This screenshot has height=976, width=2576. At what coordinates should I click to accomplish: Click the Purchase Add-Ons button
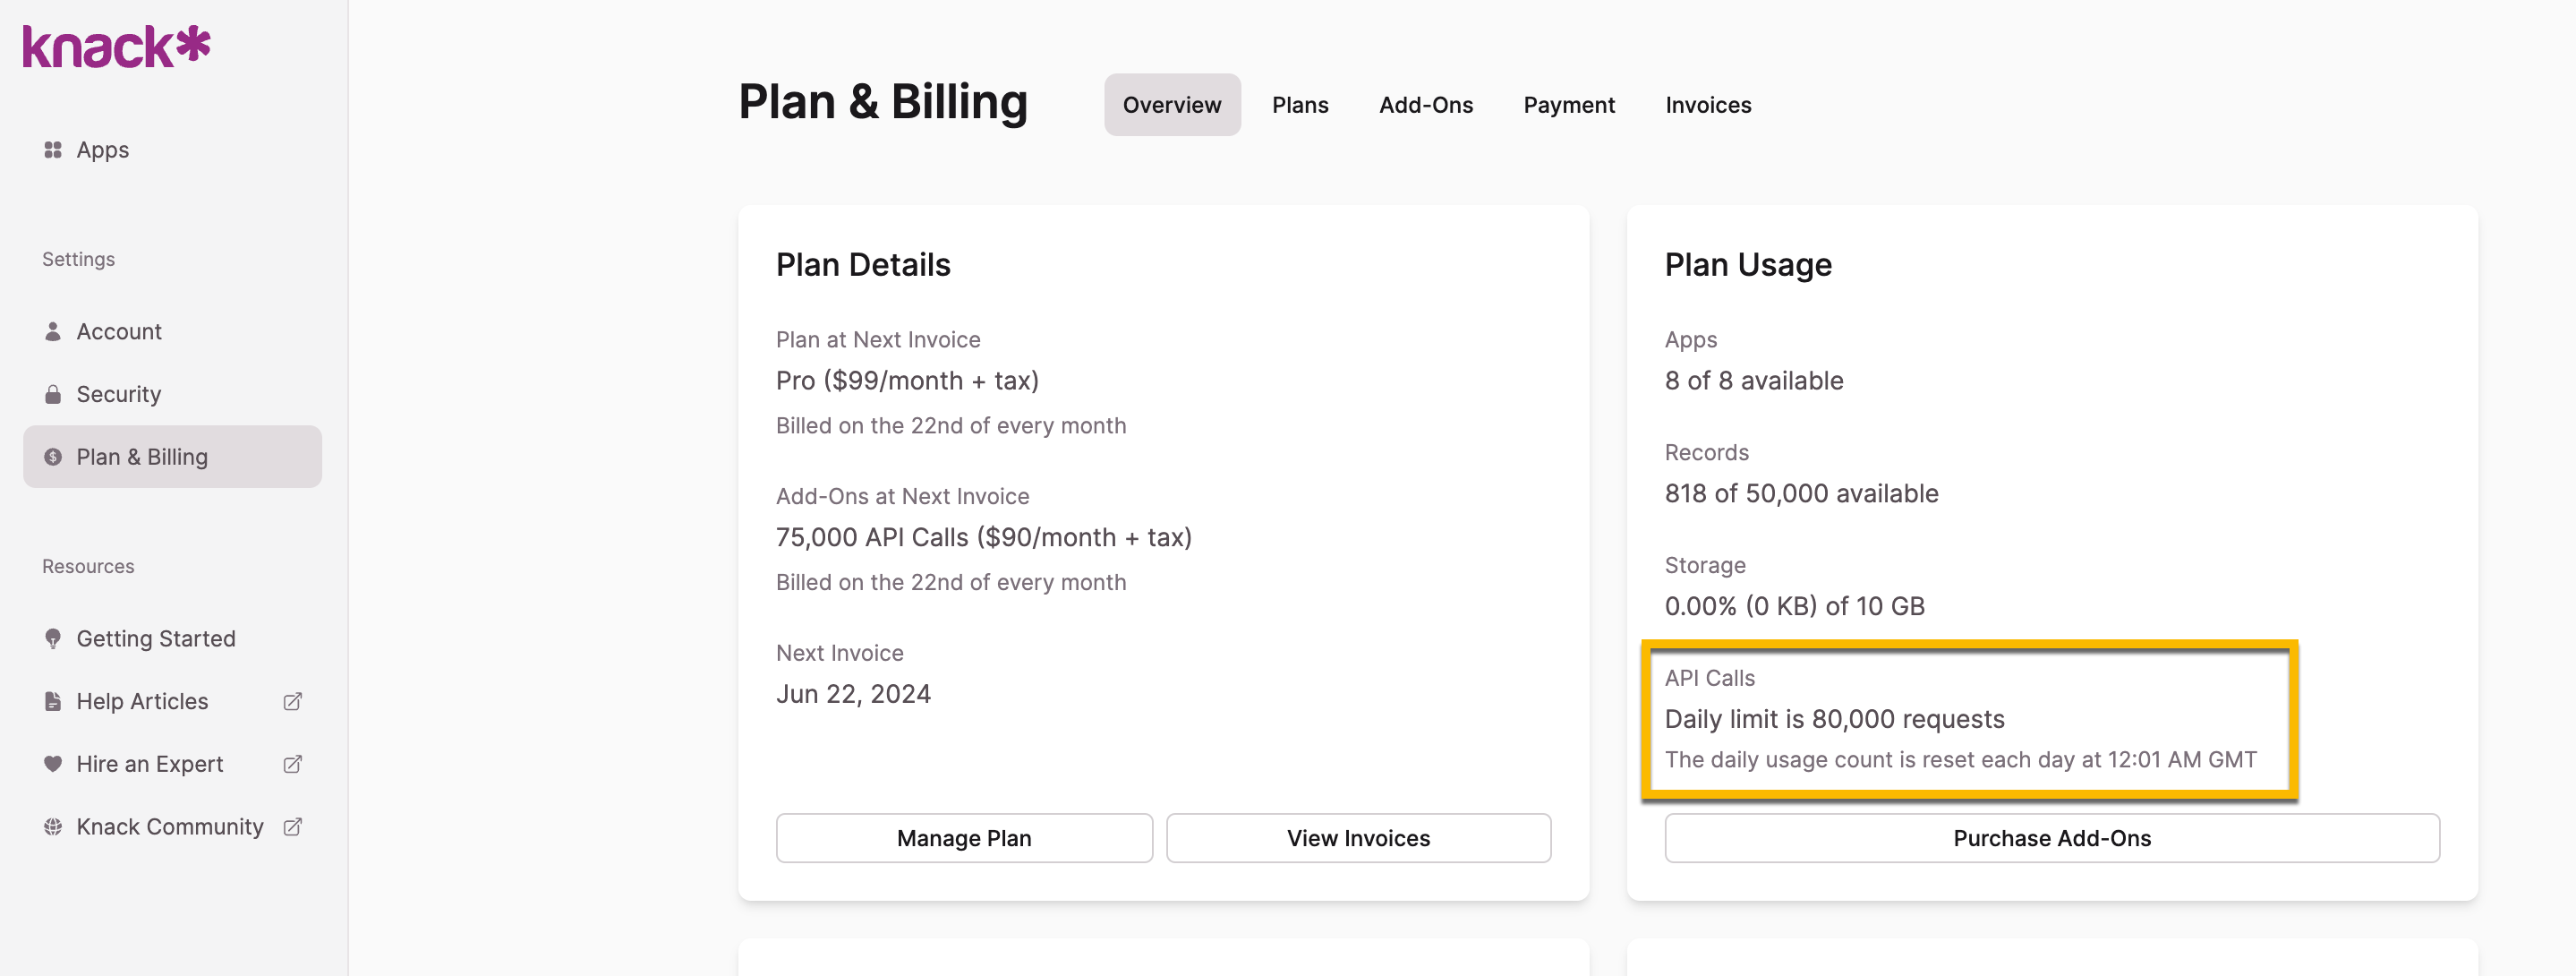pyautogui.click(x=2051, y=838)
